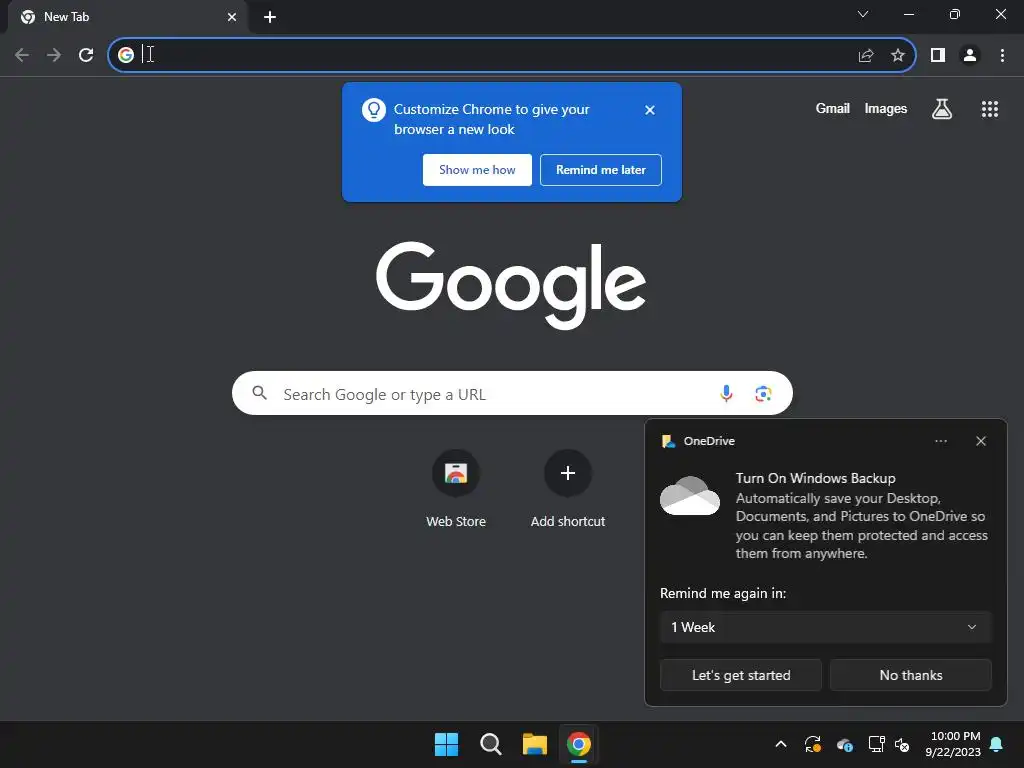Click the Google icon in address bar
Image resolution: width=1024 pixels, height=768 pixels.
click(126, 55)
